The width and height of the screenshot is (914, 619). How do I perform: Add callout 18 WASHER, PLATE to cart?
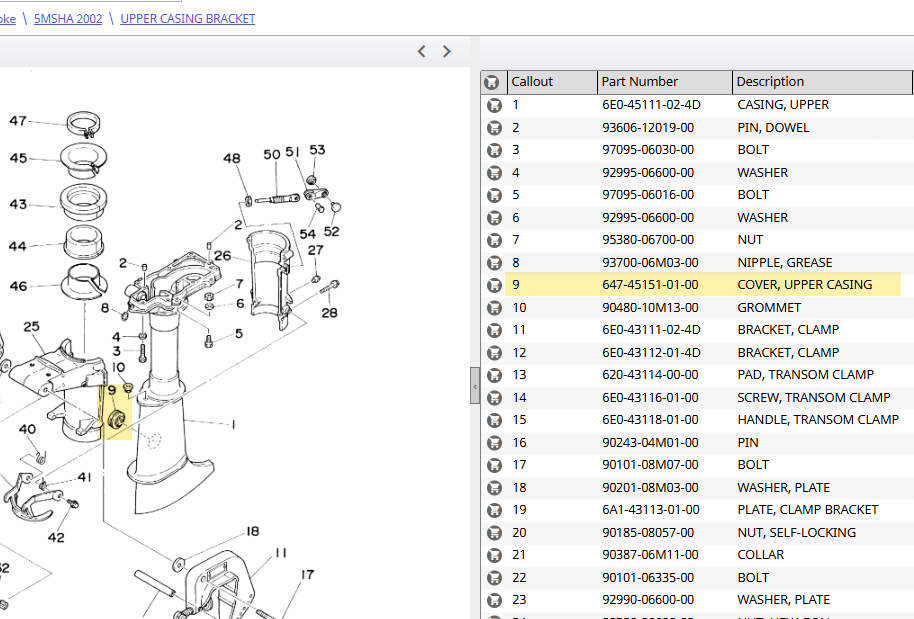coord(494,488)
